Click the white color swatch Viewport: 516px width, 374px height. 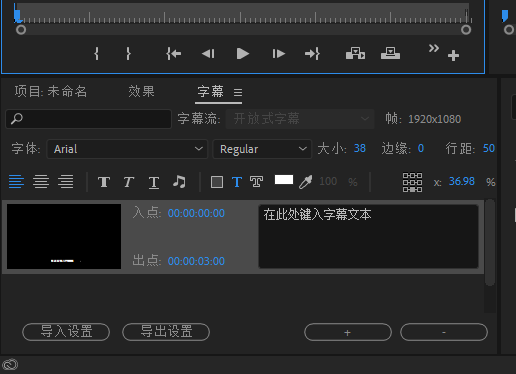tap(284, 180)
